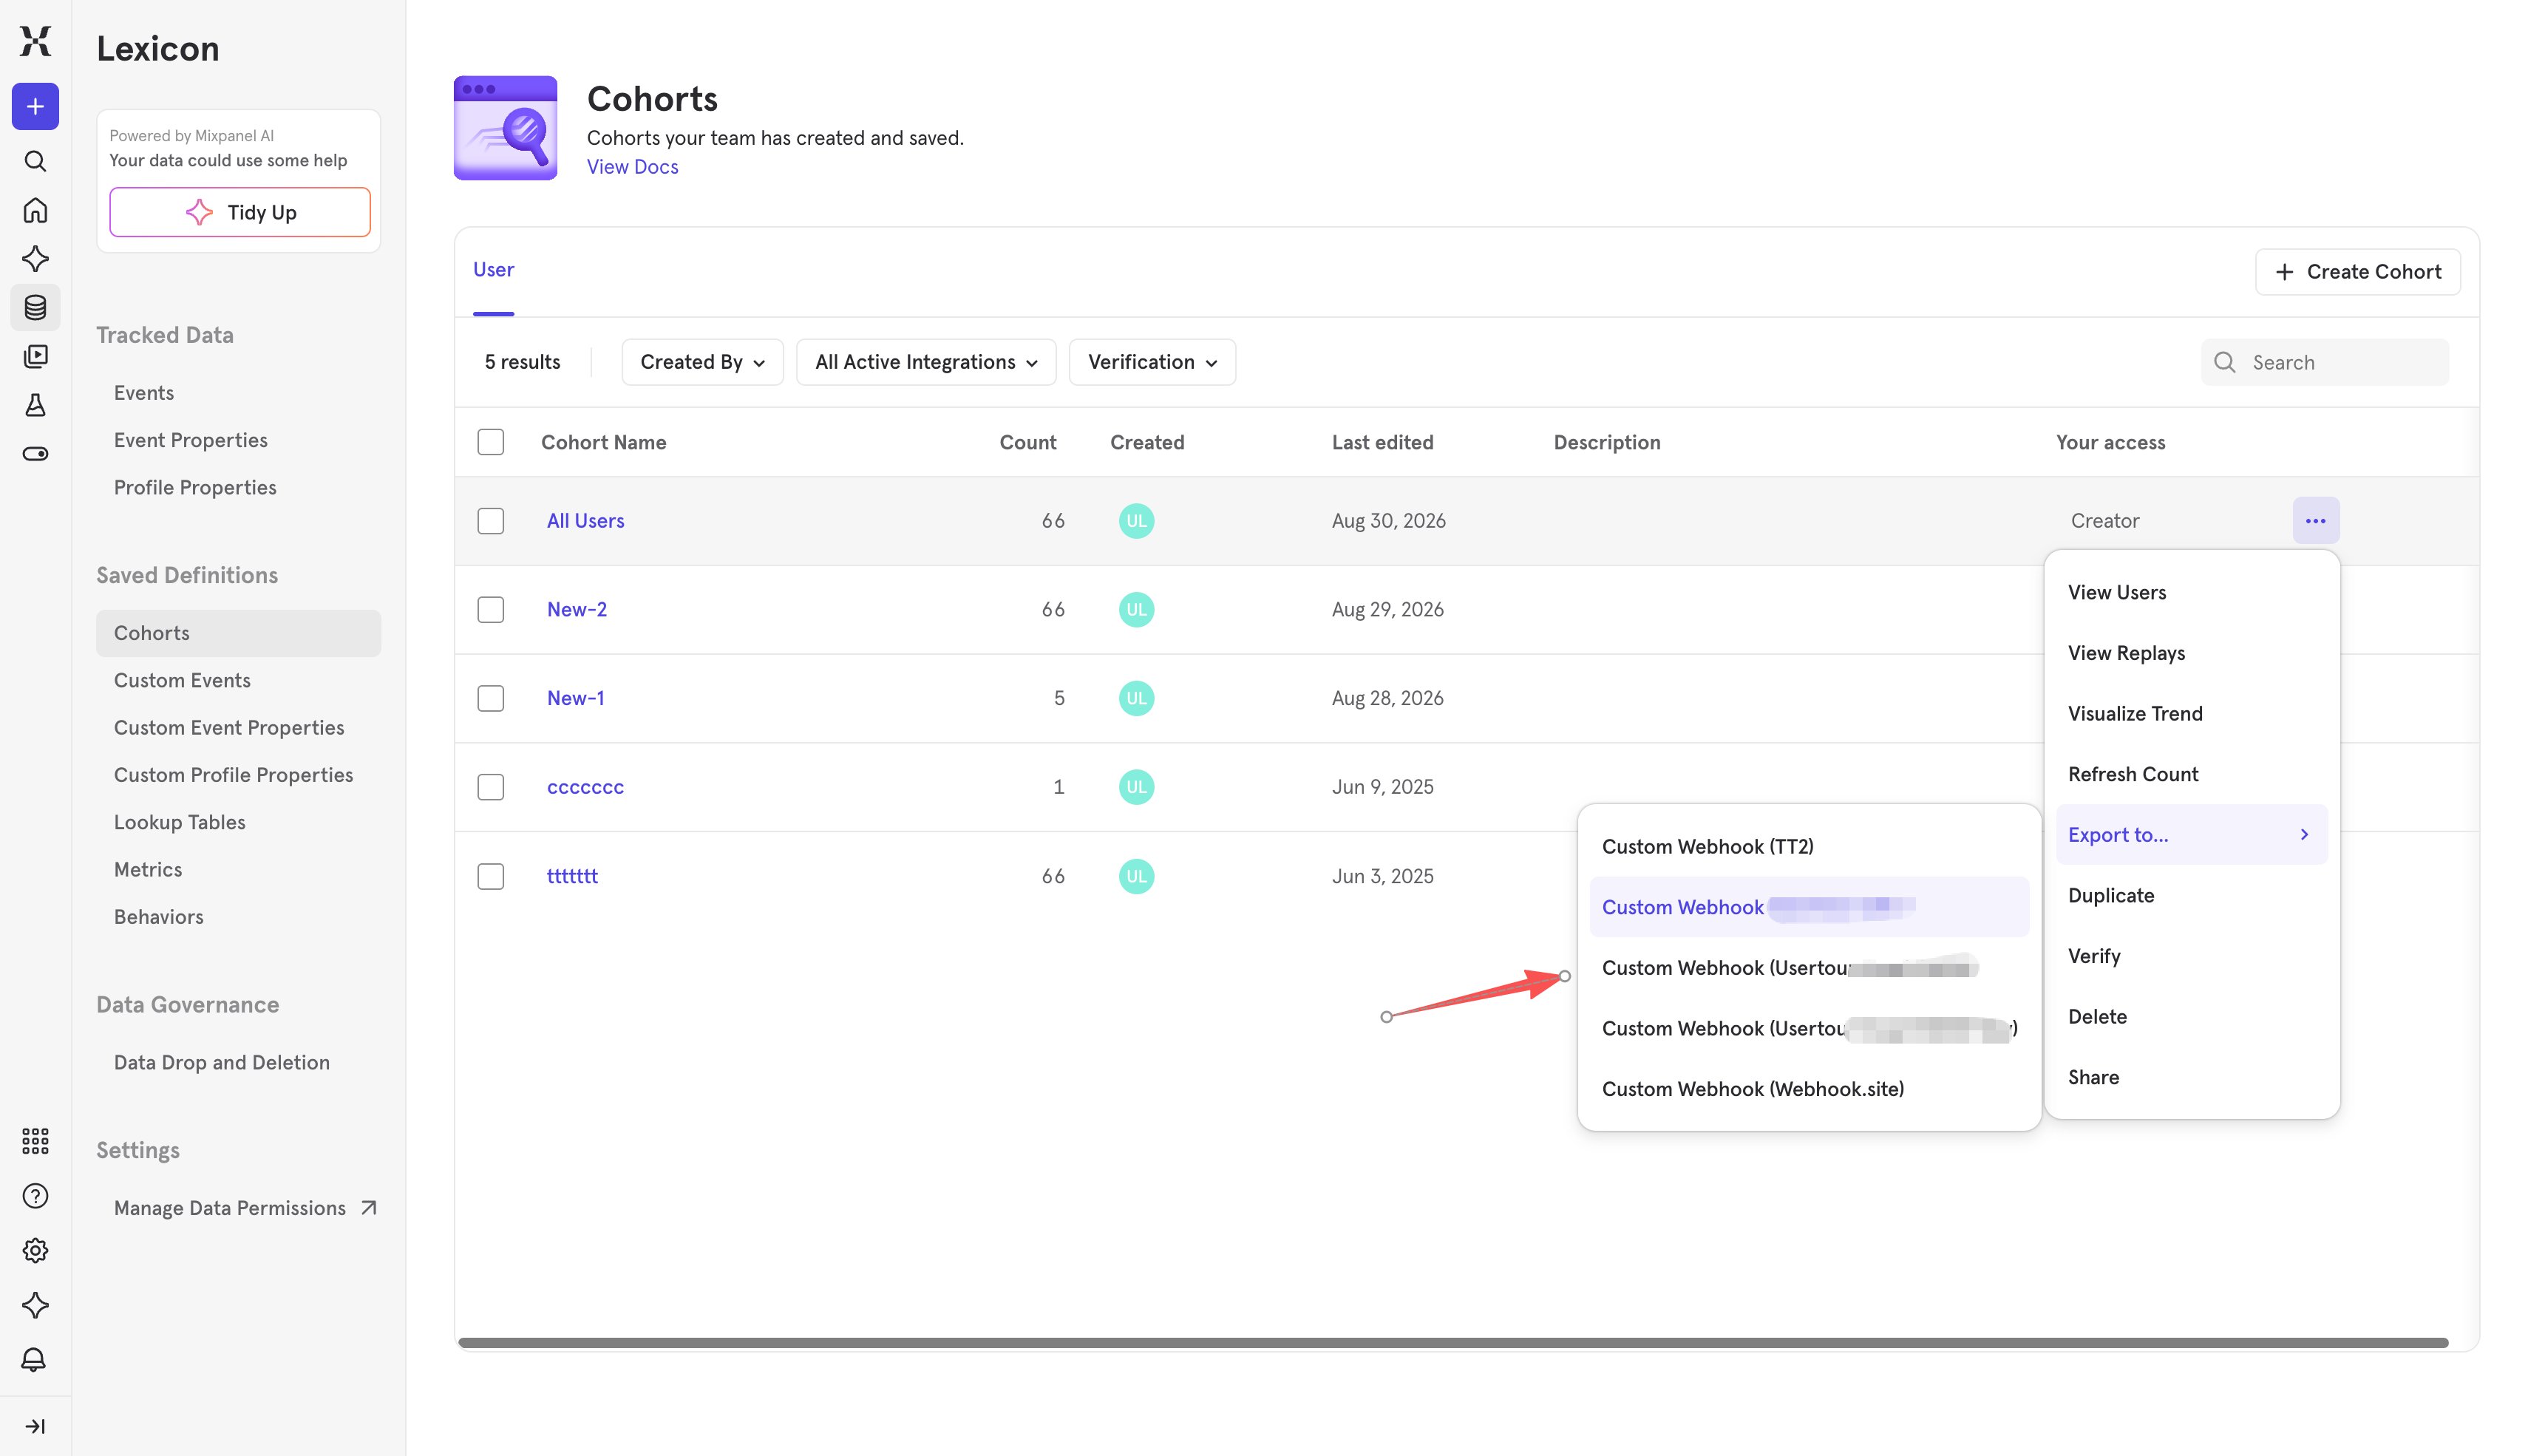Click the UL avatar in ccccccc row
Image resolution: width=2528 pixels, height=1456 pixels.
(x=1136, y=787)
